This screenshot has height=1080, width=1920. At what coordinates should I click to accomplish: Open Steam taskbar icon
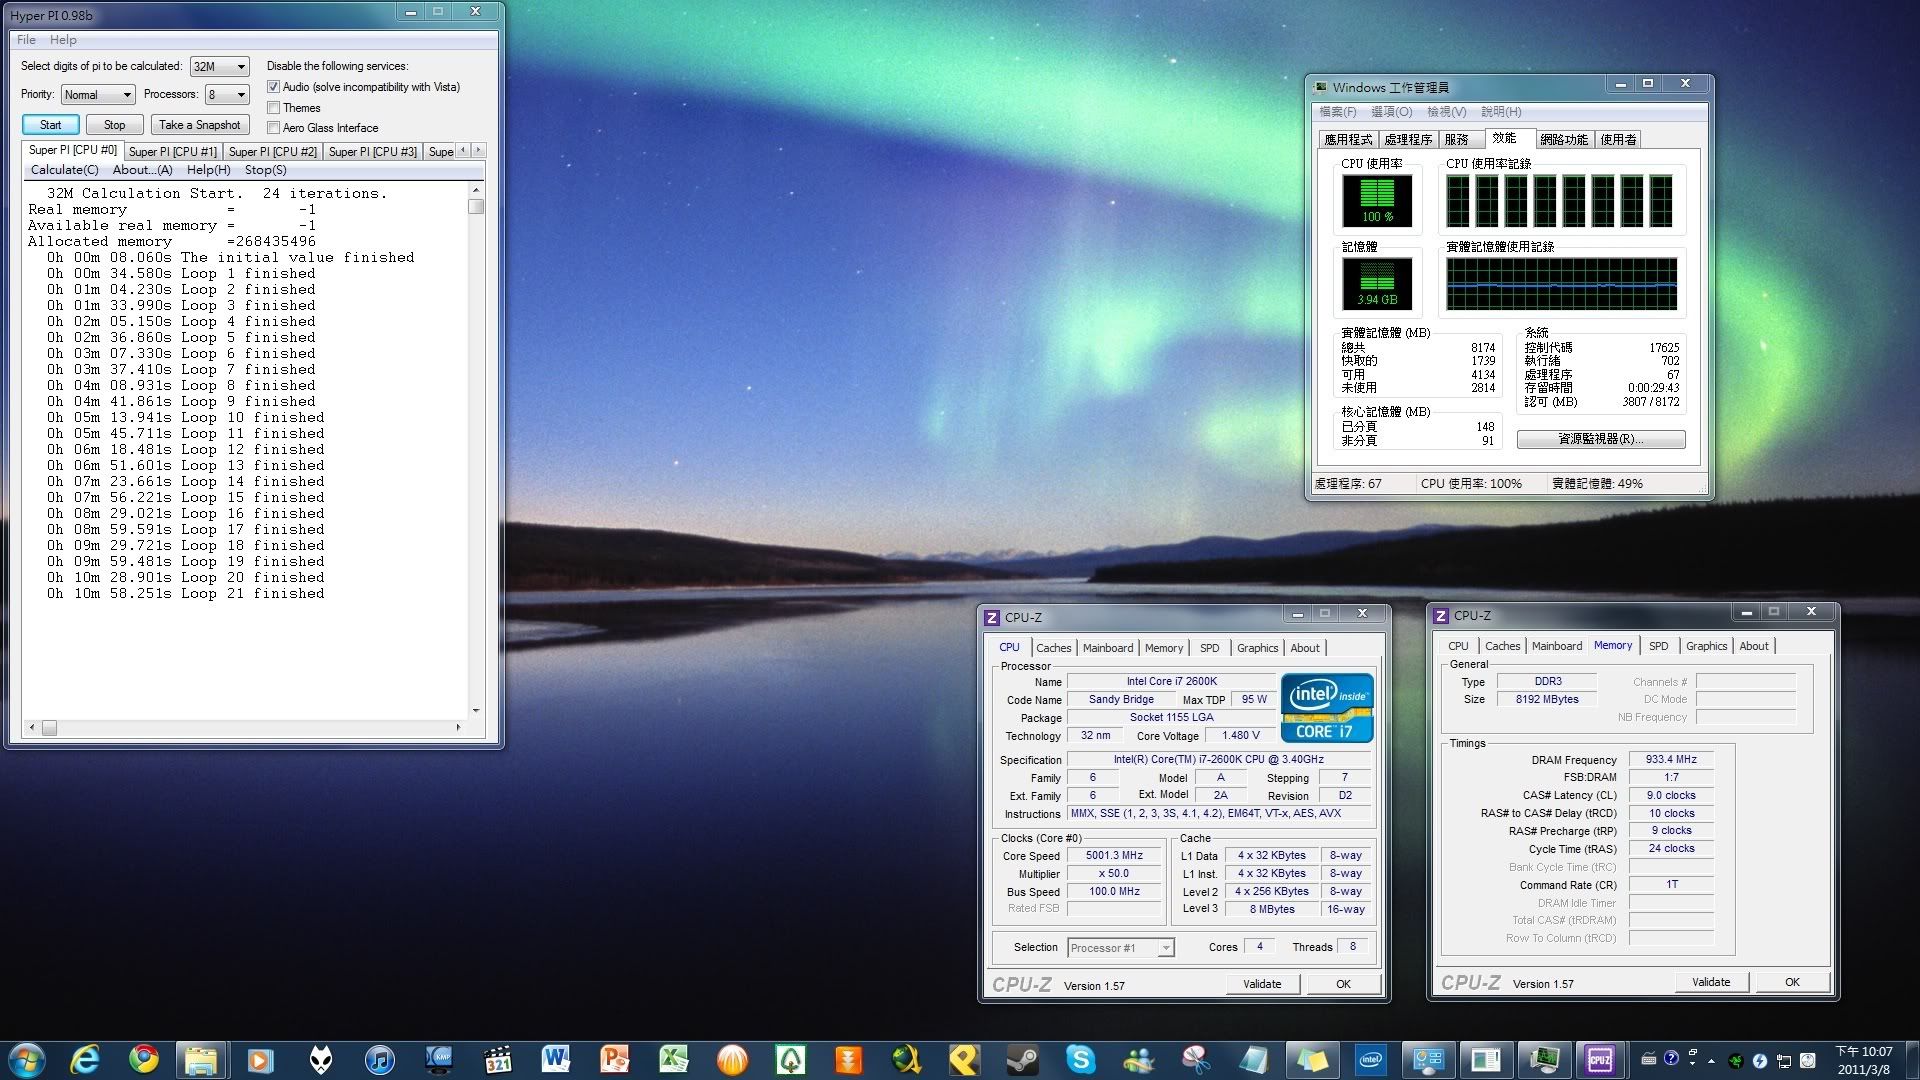pos(1022,1060)
